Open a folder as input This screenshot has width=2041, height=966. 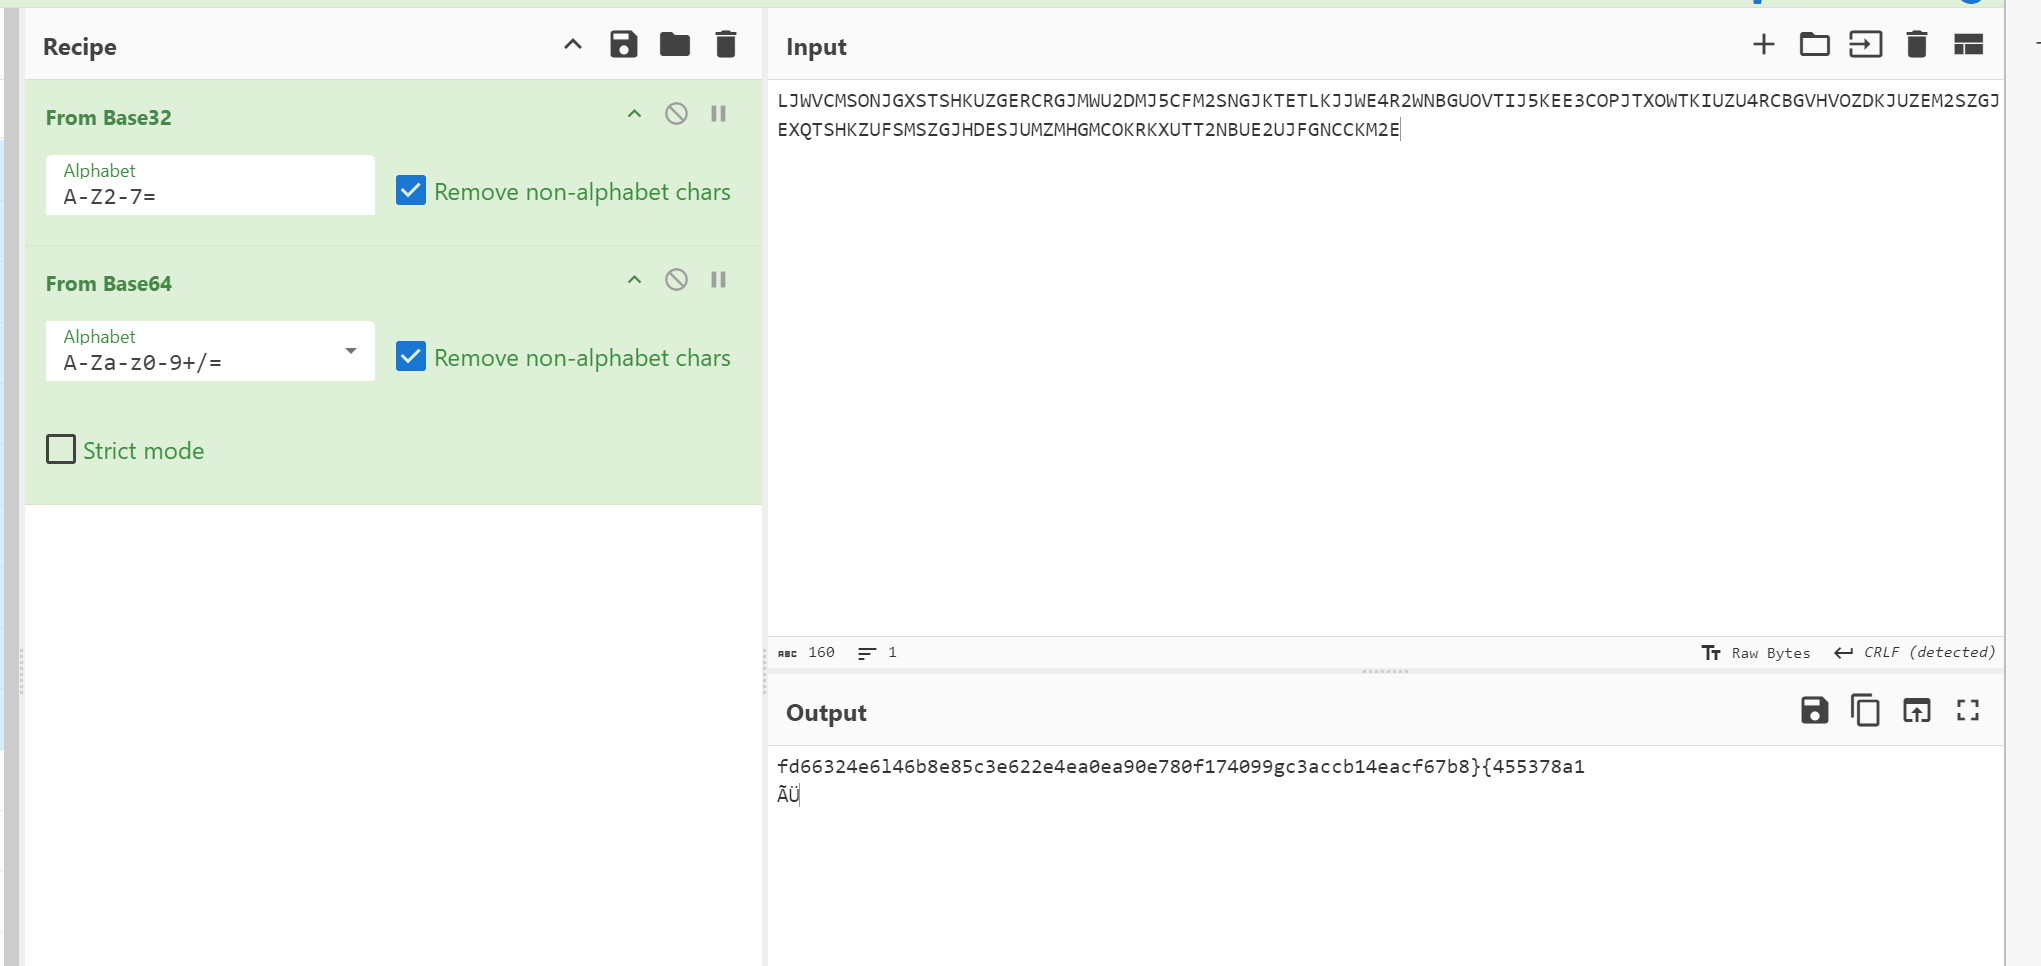point(1814,45)
